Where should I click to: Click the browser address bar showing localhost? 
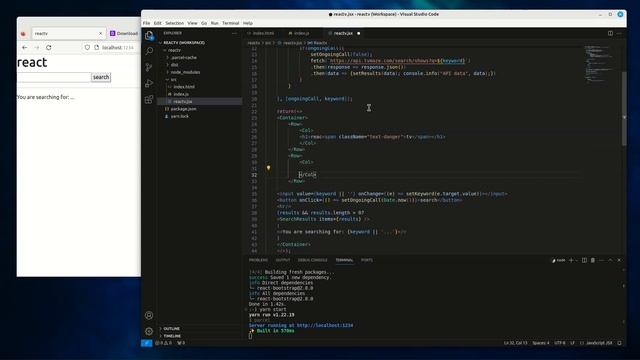(x=118, y=48)
